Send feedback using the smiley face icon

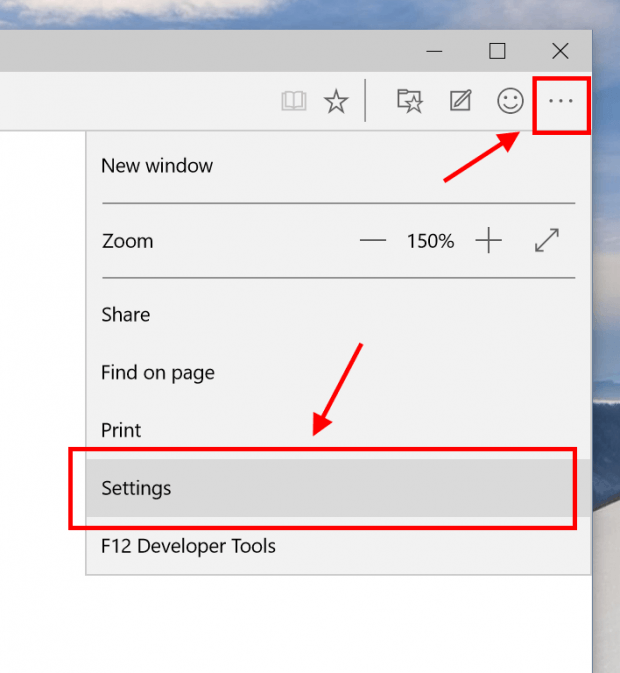(510, 101)
